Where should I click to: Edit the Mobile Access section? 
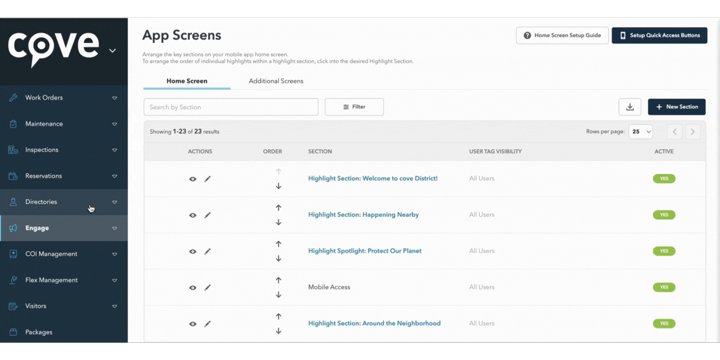coord(207,287)
